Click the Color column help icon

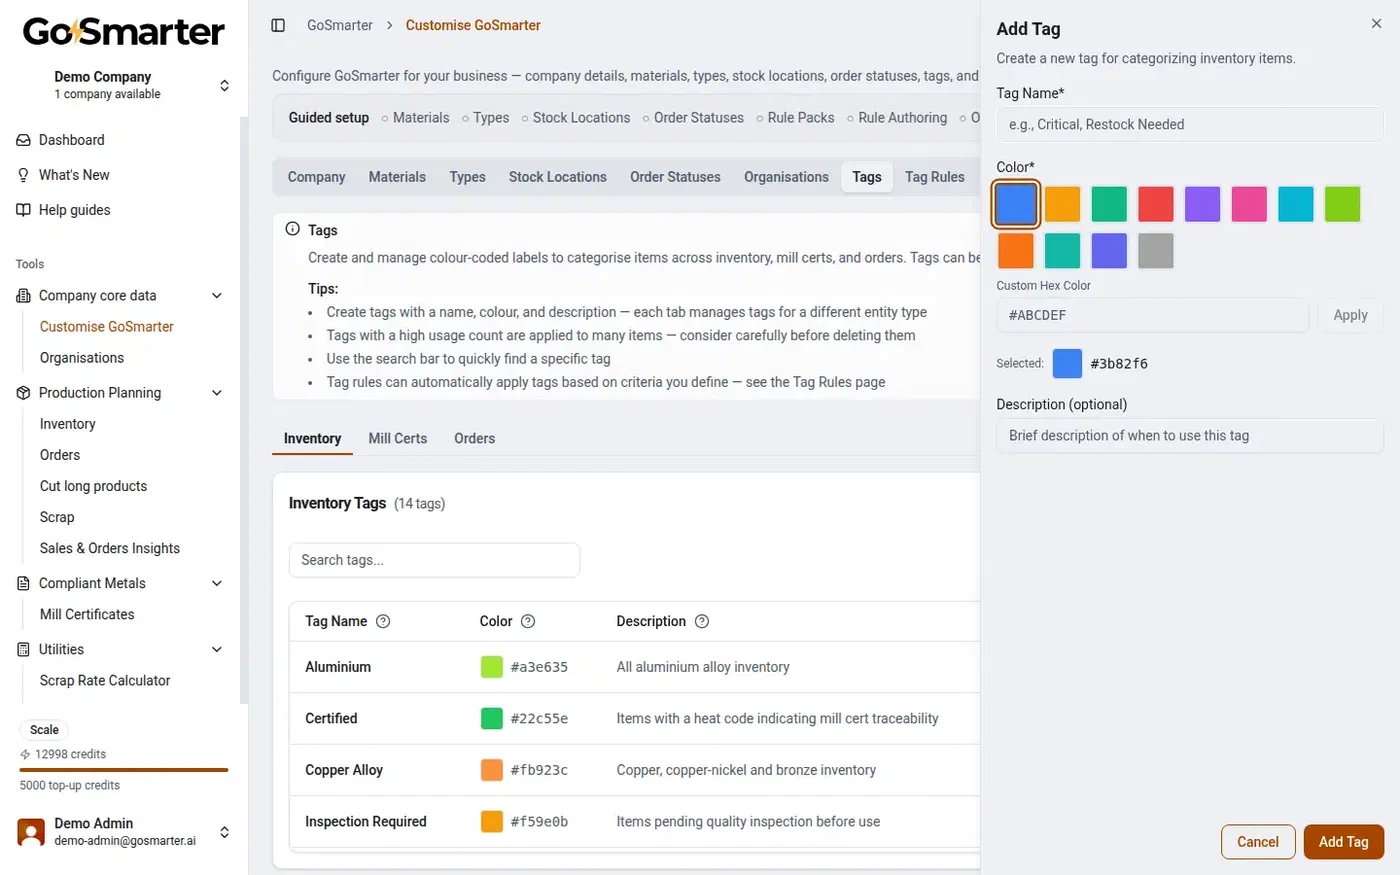pos(528,621)
